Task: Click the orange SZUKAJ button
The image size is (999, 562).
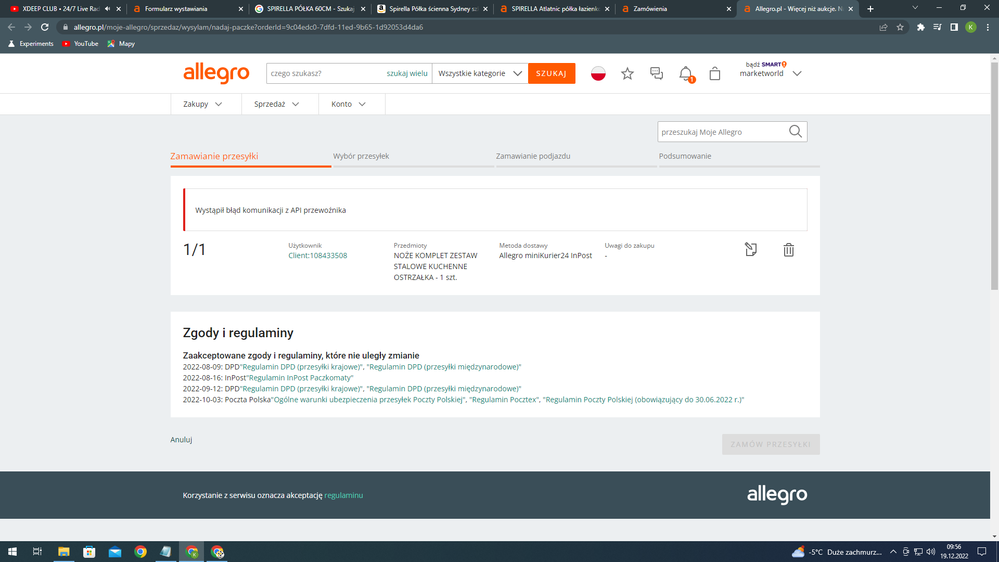Action: coord(551,73)
